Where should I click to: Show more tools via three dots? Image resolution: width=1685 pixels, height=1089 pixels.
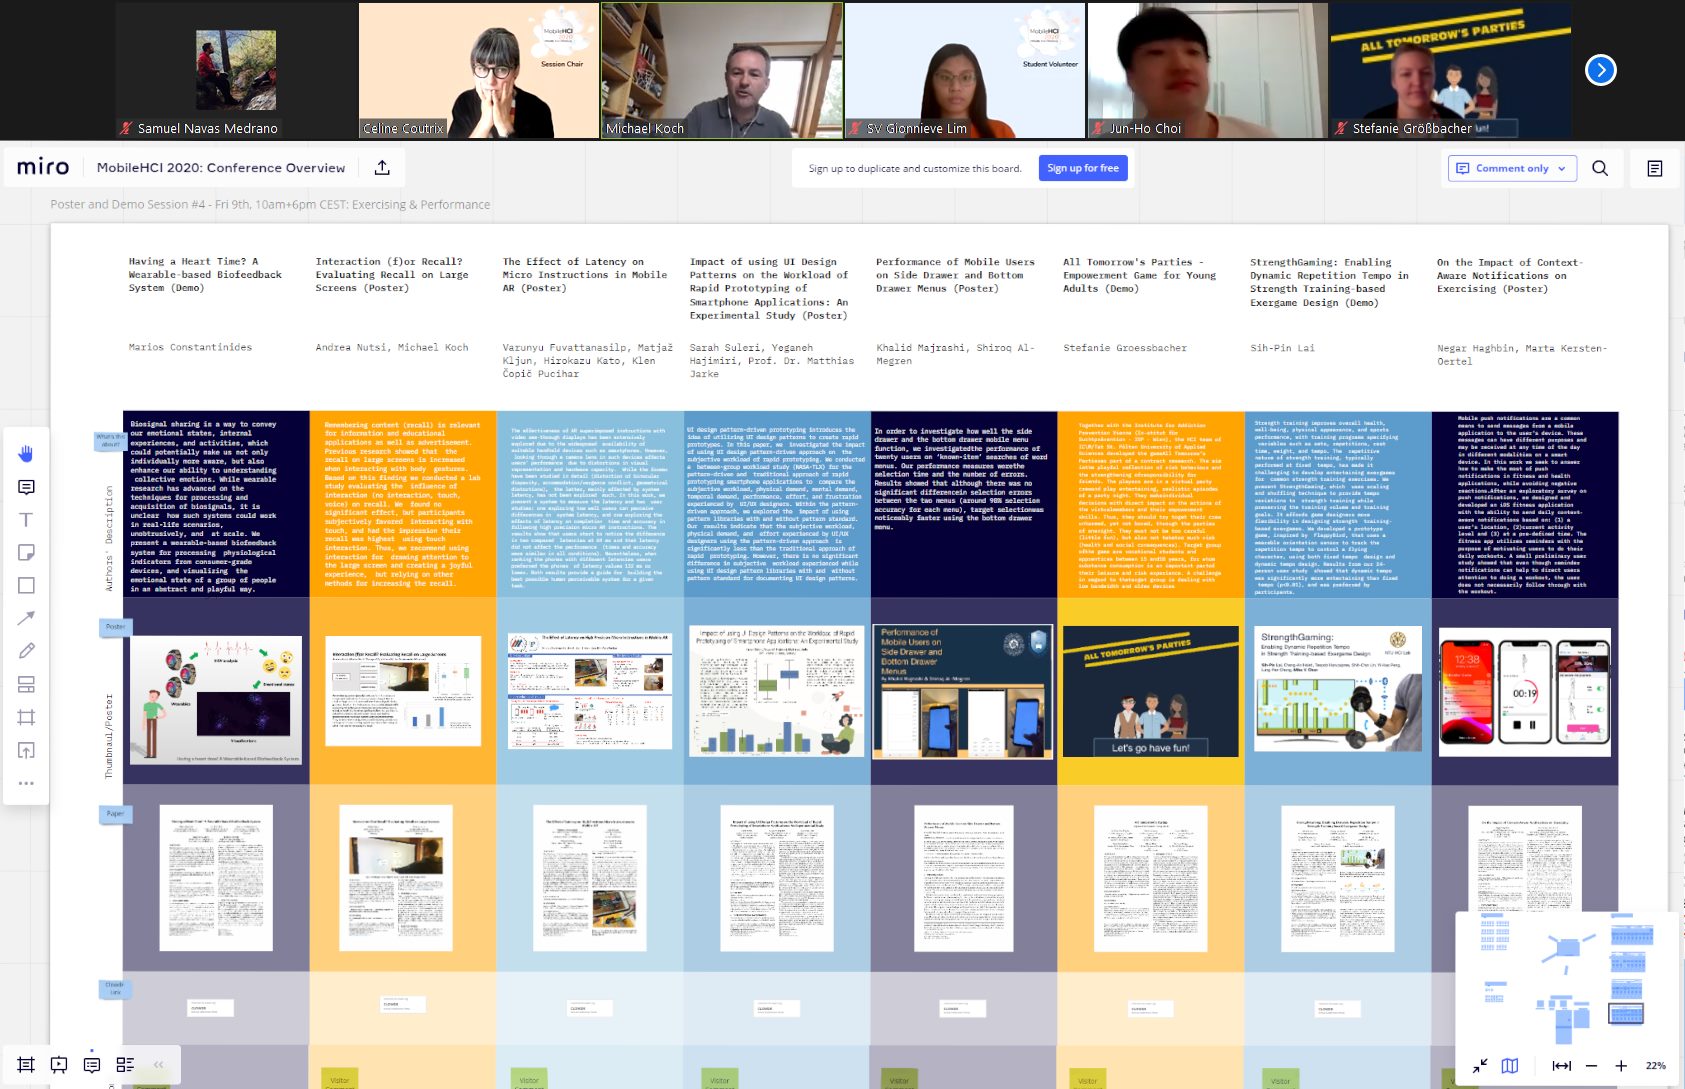point(26,783)
